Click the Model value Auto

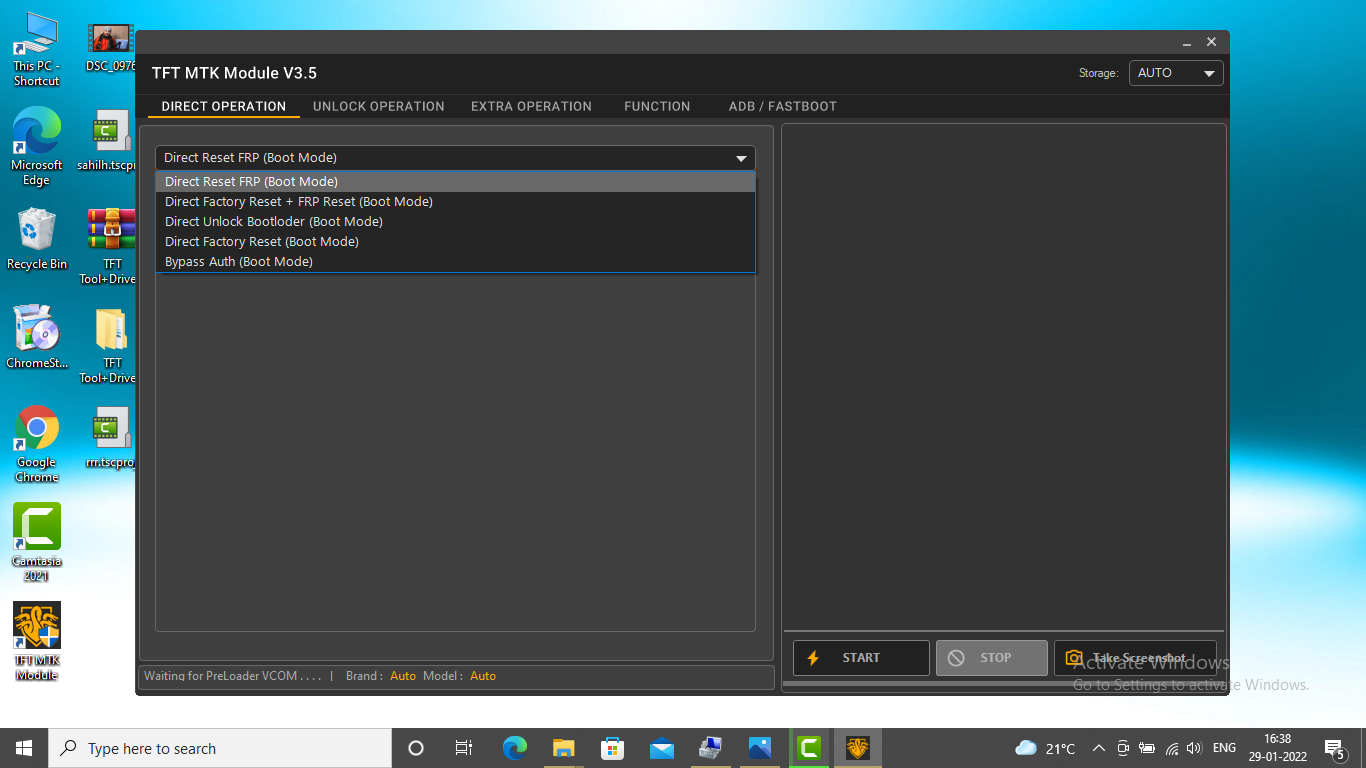[x=483, y=676]
